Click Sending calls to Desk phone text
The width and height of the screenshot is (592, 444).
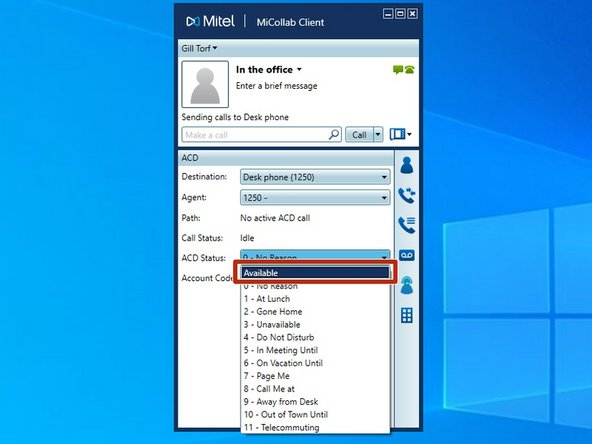point(235,117)
